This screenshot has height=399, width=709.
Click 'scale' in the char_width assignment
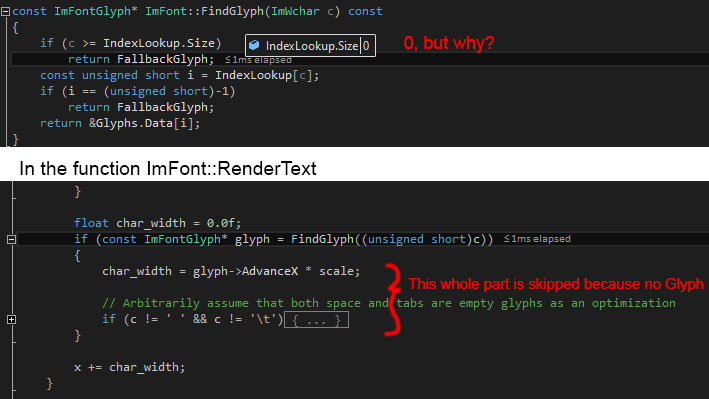coord(336,271)
